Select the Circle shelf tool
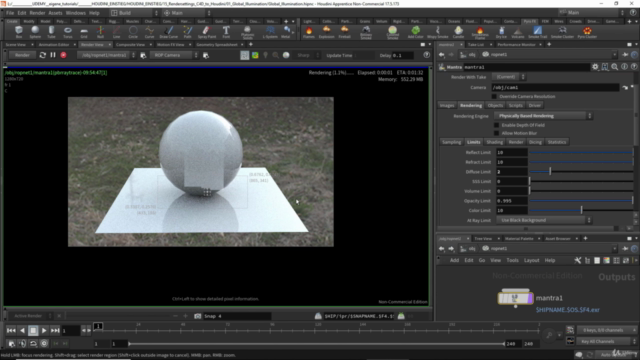This screenshot has height=360, width=640. coord(133,31)
